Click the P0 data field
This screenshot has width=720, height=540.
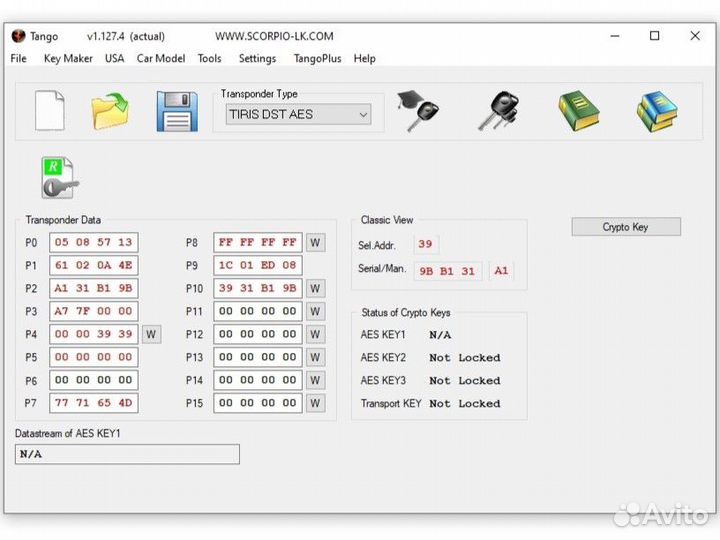click(x=93, y=242)
